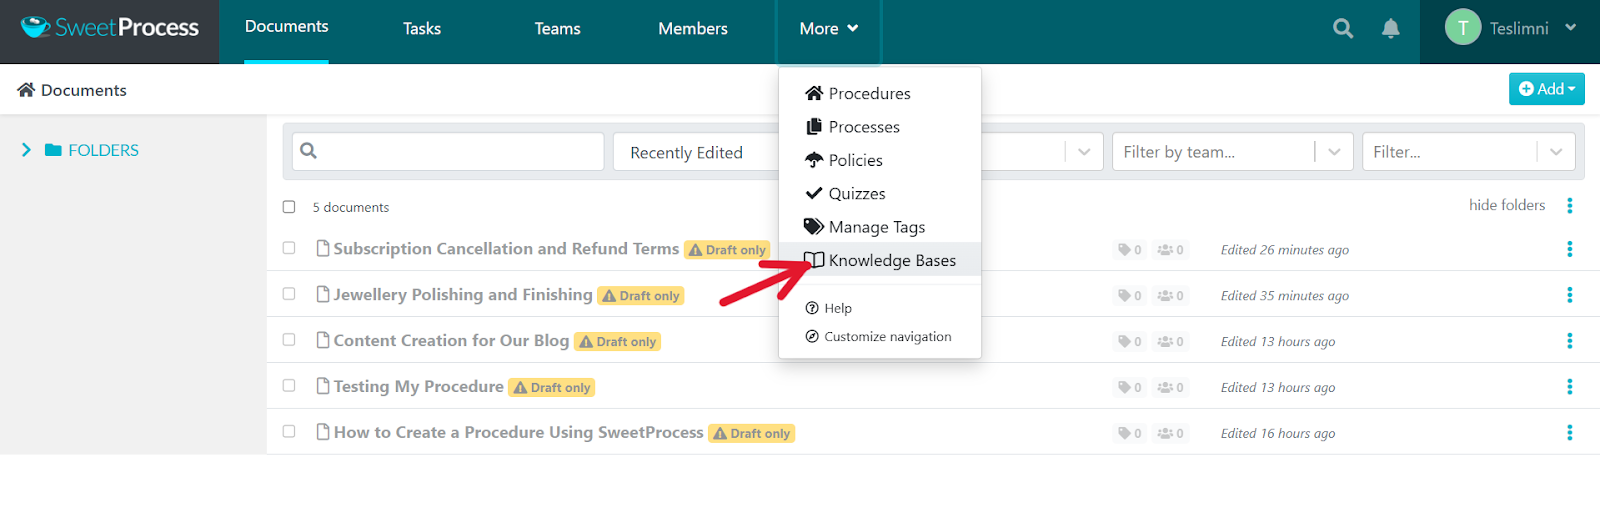Click team count icon in Content Creation row
The height and width of the screenshot is (528, 1600).
click(x=1165, y=342)
